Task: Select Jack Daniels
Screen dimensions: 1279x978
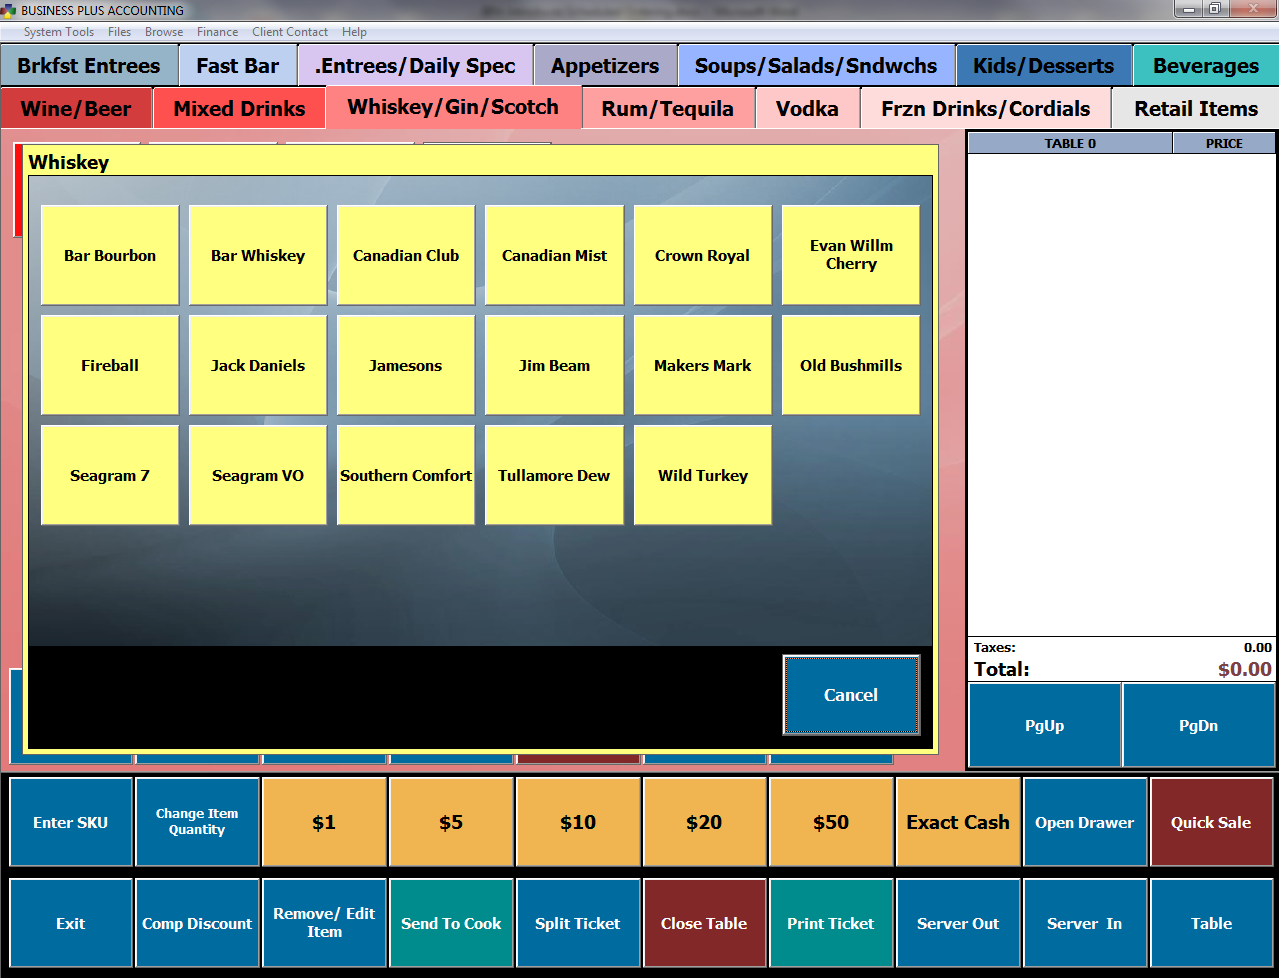Action: coord(258,365)
